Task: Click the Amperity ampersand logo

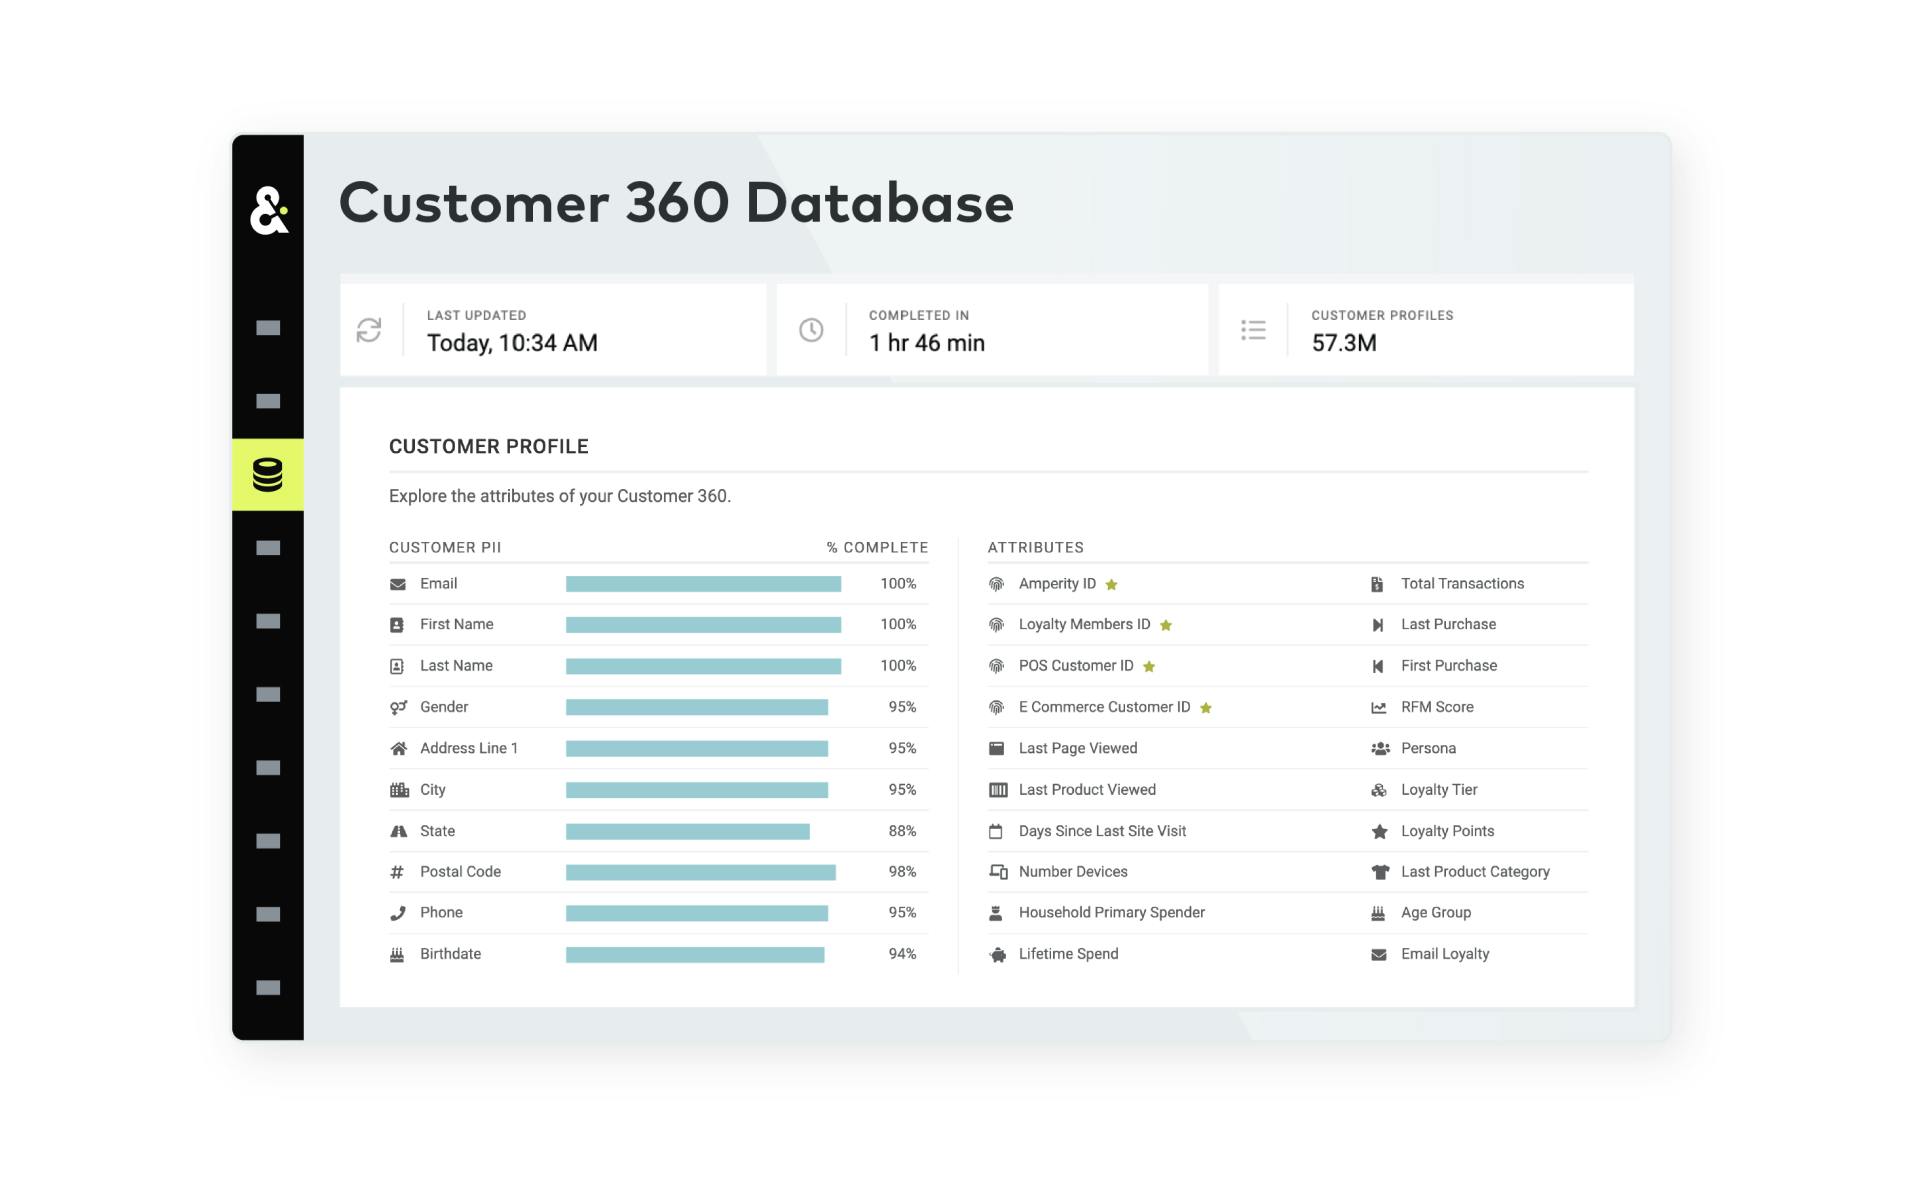Action: tap(268, 211)
